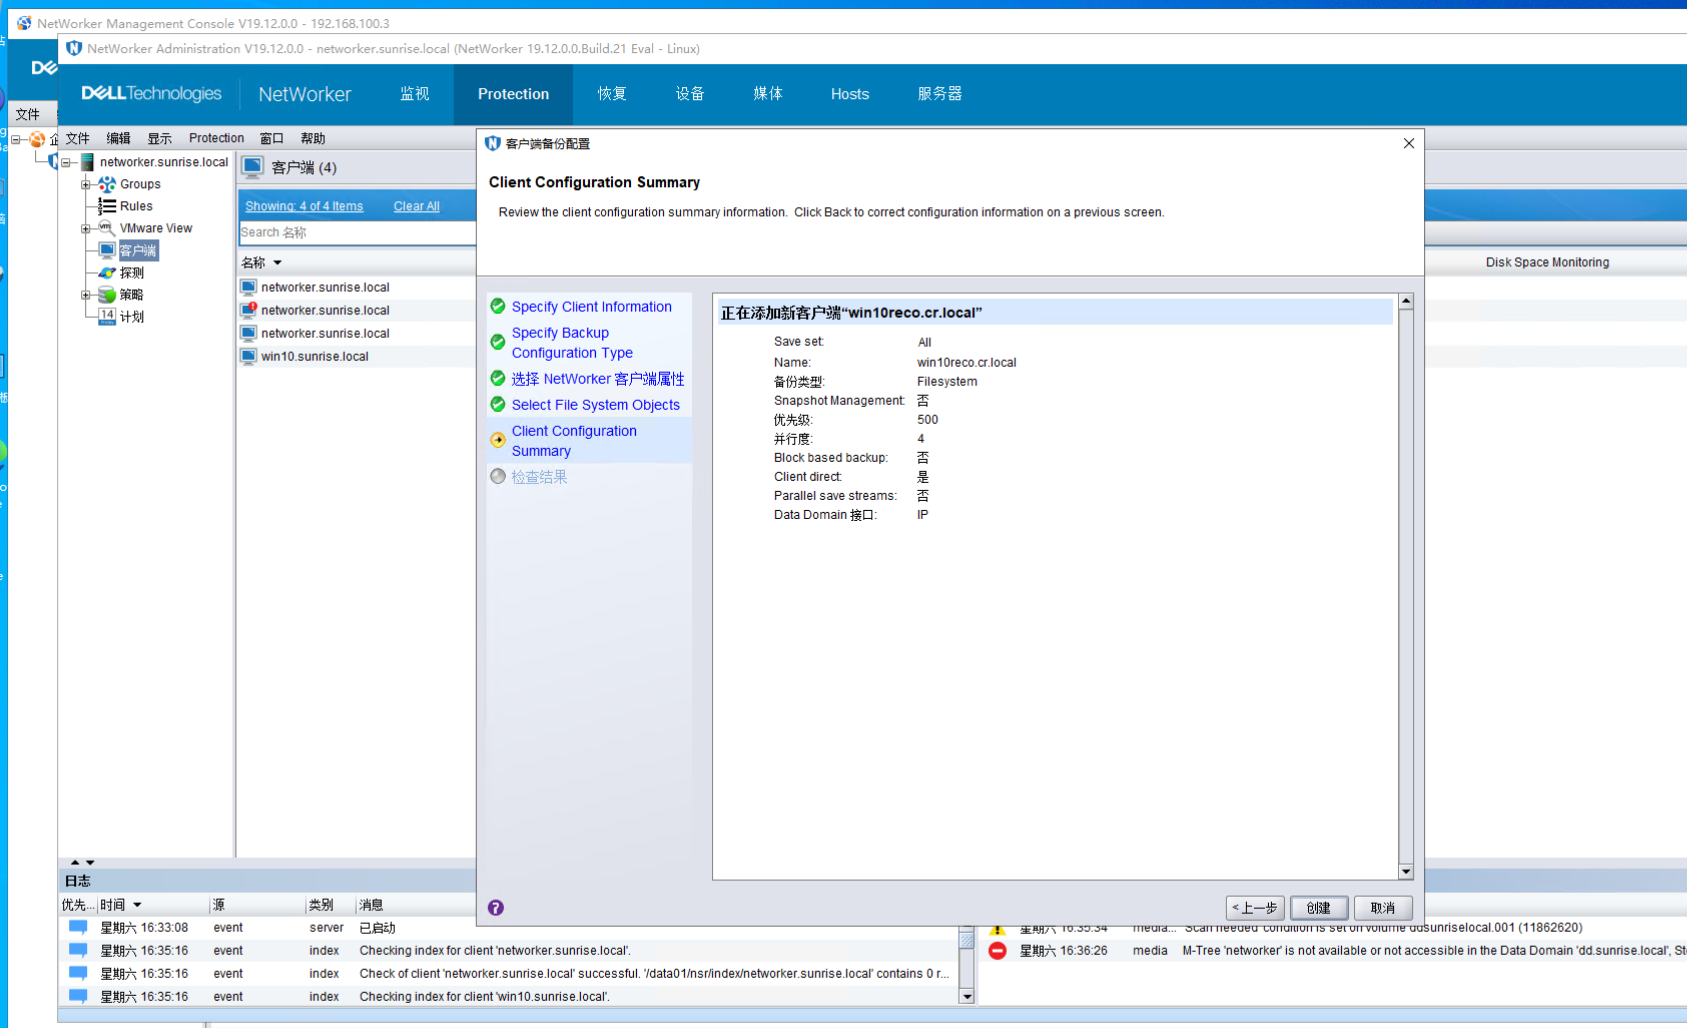Switch to the Protection tab

click(x=513, y=94)
